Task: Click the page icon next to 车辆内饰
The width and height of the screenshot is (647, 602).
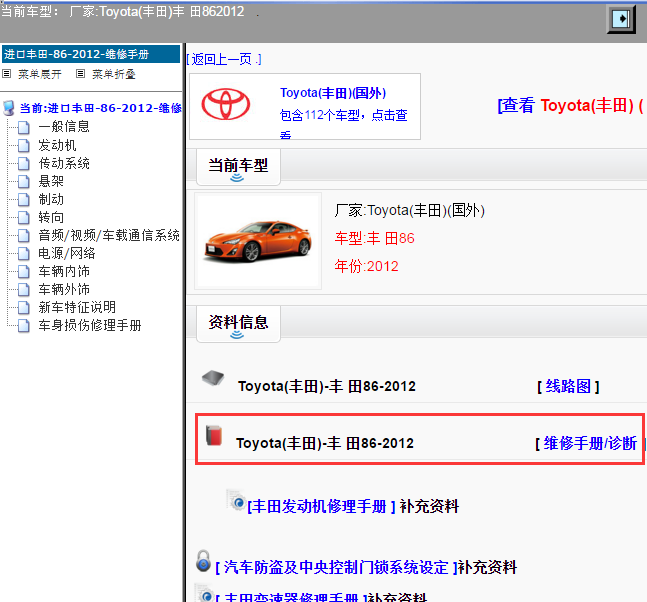Action: pyautogui.click(x=24, y=271)
